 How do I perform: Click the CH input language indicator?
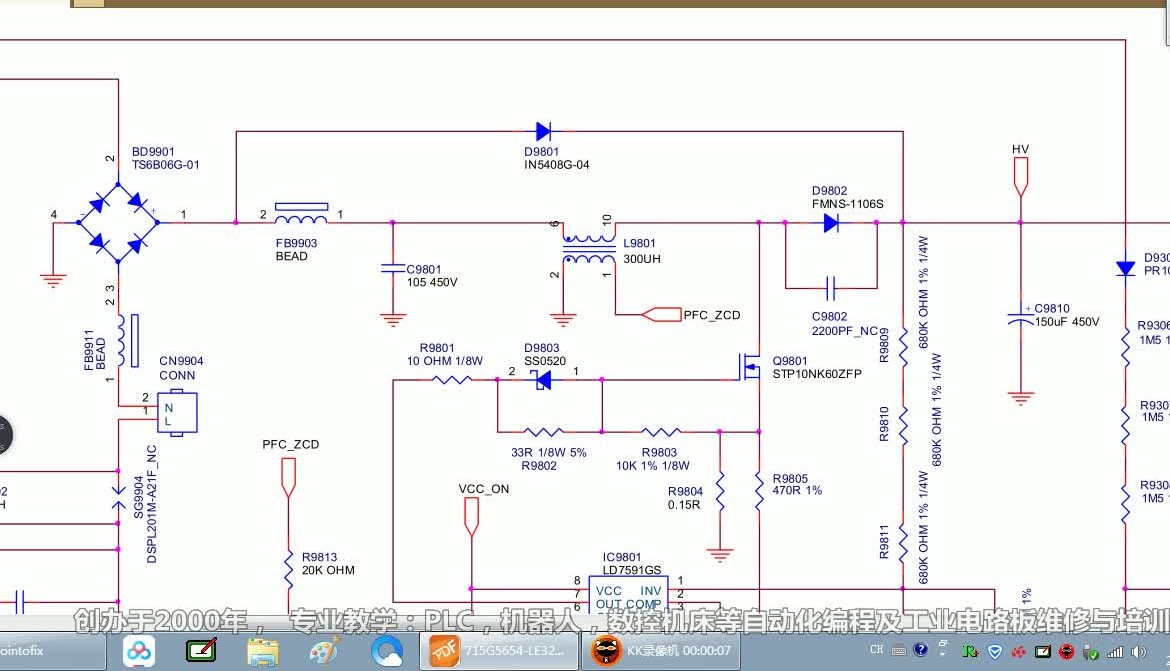click(x=876, y=650)
